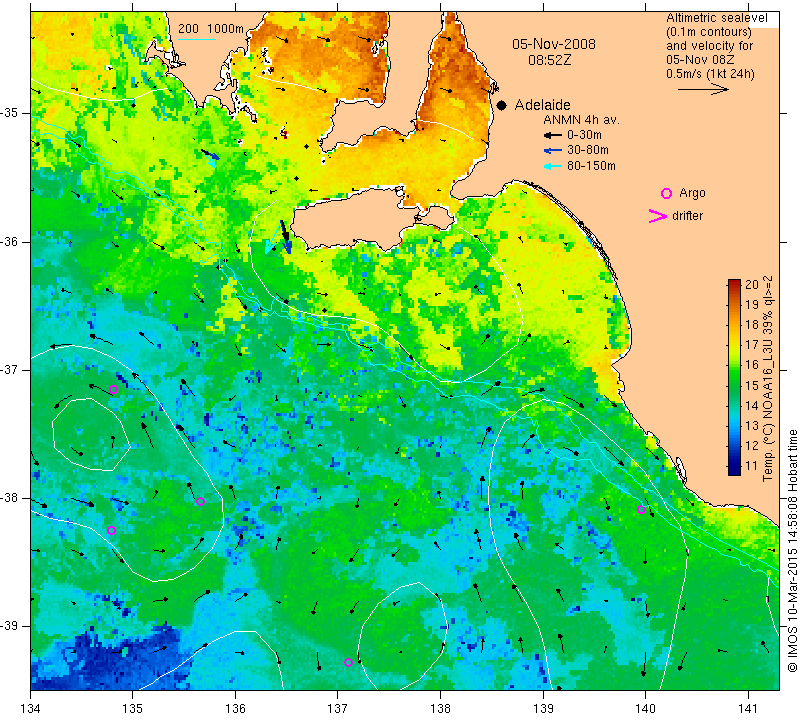
Task: Click the blue 30-80m legend arrow
Action: [x=552, y=151]
